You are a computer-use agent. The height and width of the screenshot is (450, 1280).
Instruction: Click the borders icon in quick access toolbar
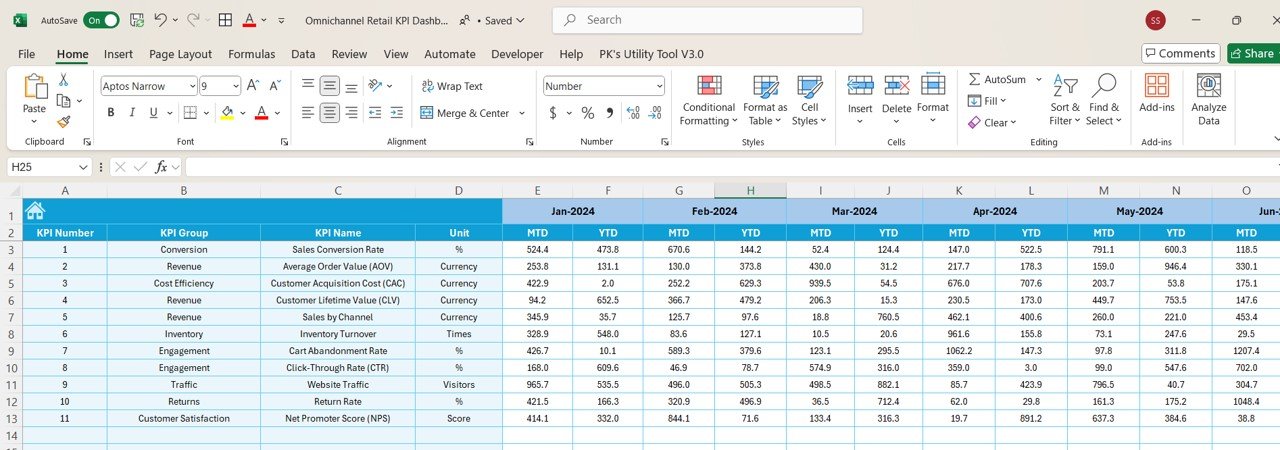[x=225, y=20]
